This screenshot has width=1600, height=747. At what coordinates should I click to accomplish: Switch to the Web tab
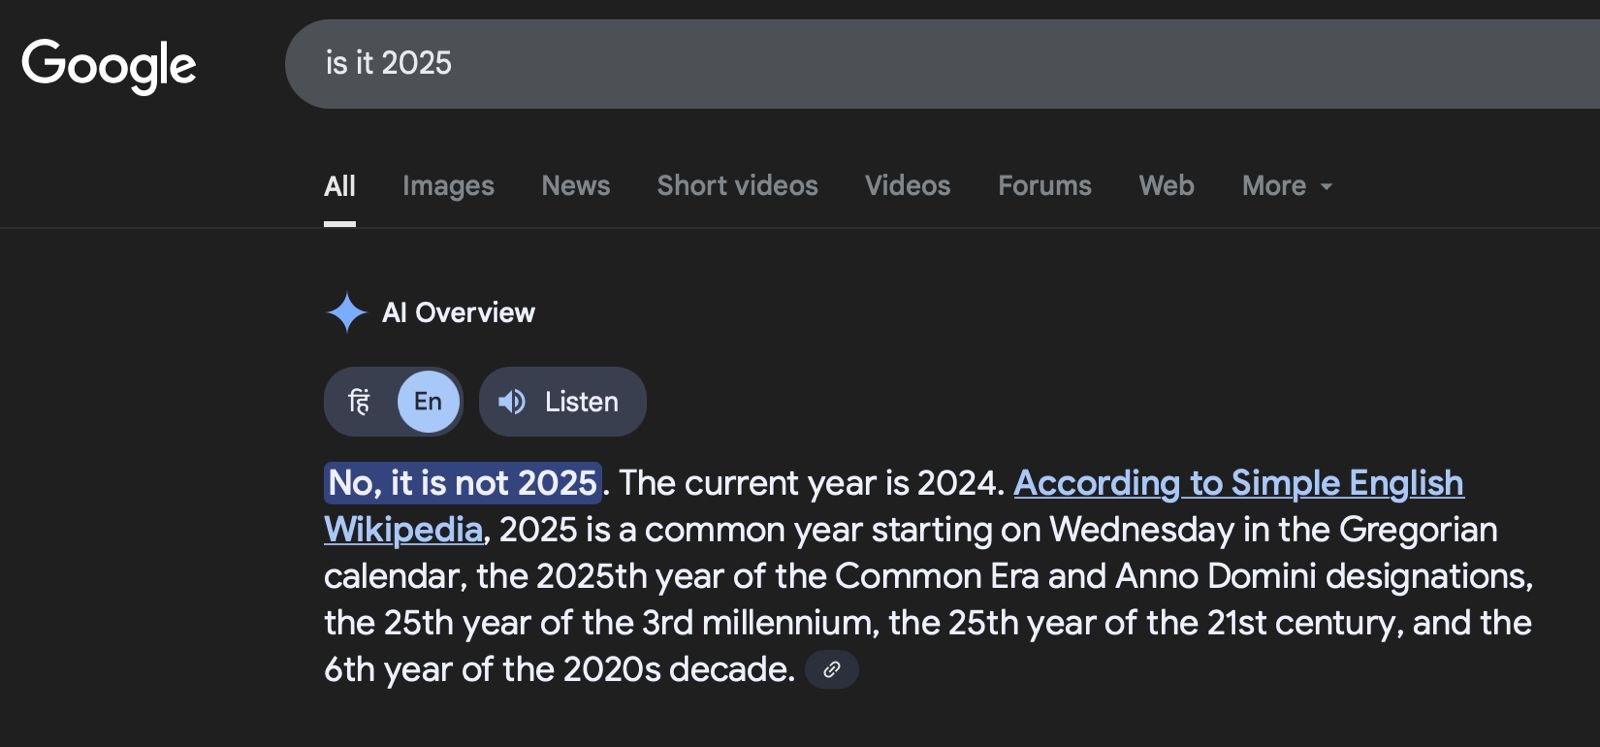click(1166, 186)
